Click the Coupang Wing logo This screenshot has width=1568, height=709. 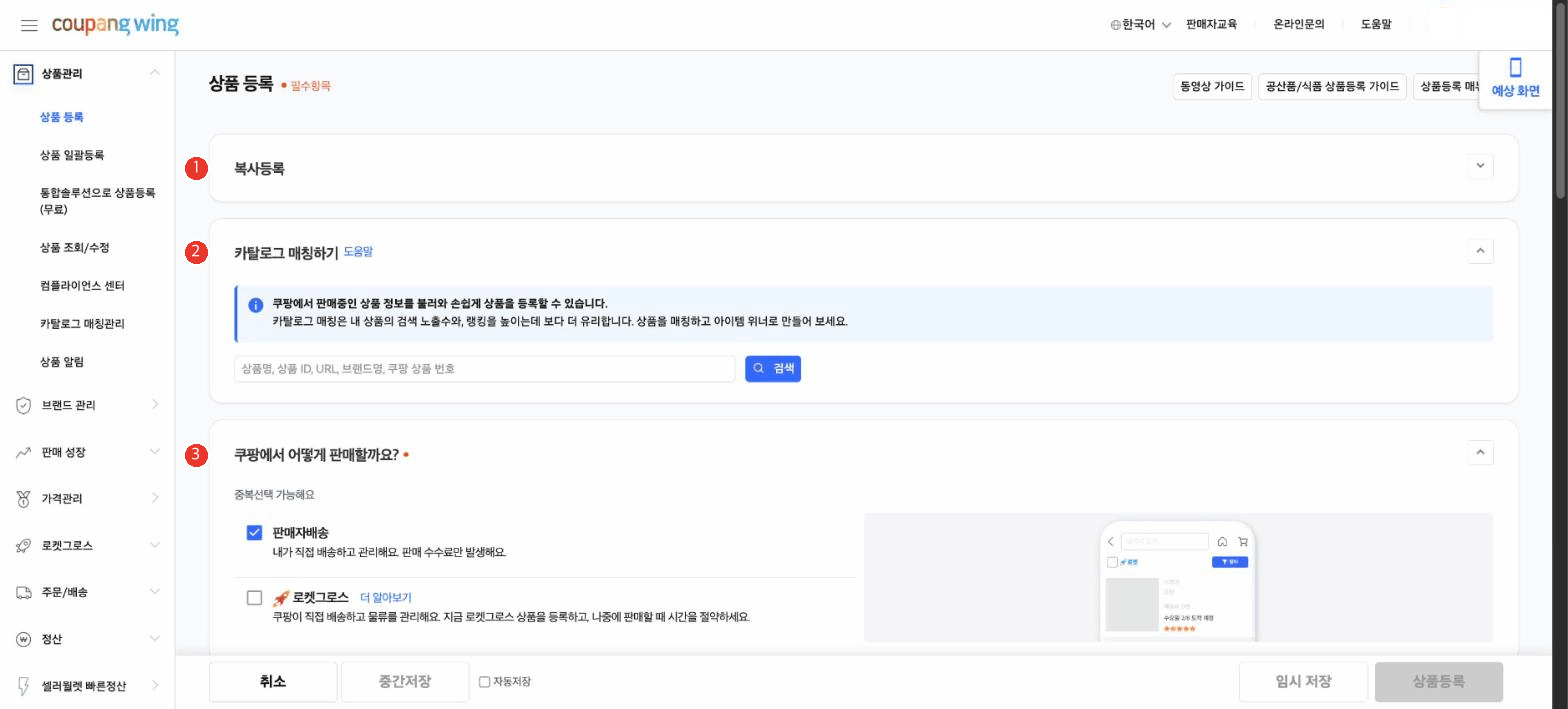[x=115, y=25]
